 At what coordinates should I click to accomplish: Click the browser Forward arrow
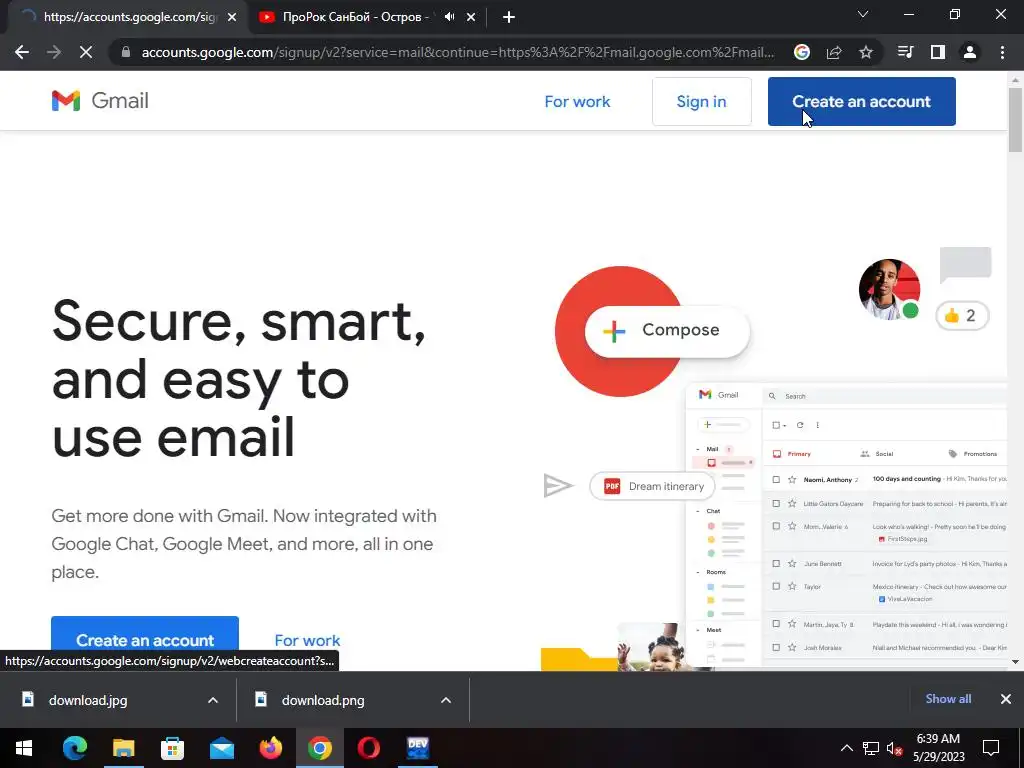click(54, 52)
